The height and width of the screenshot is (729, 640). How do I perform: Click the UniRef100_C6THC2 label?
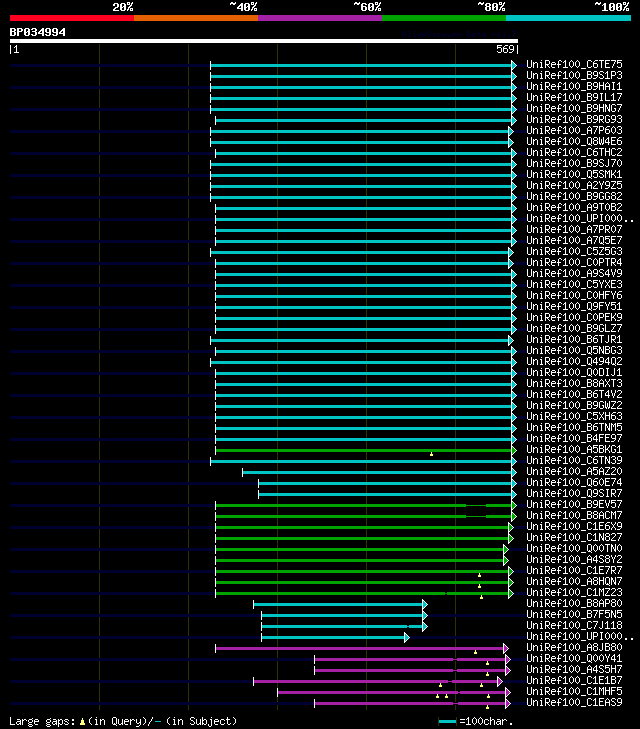(x=574, y=152)
